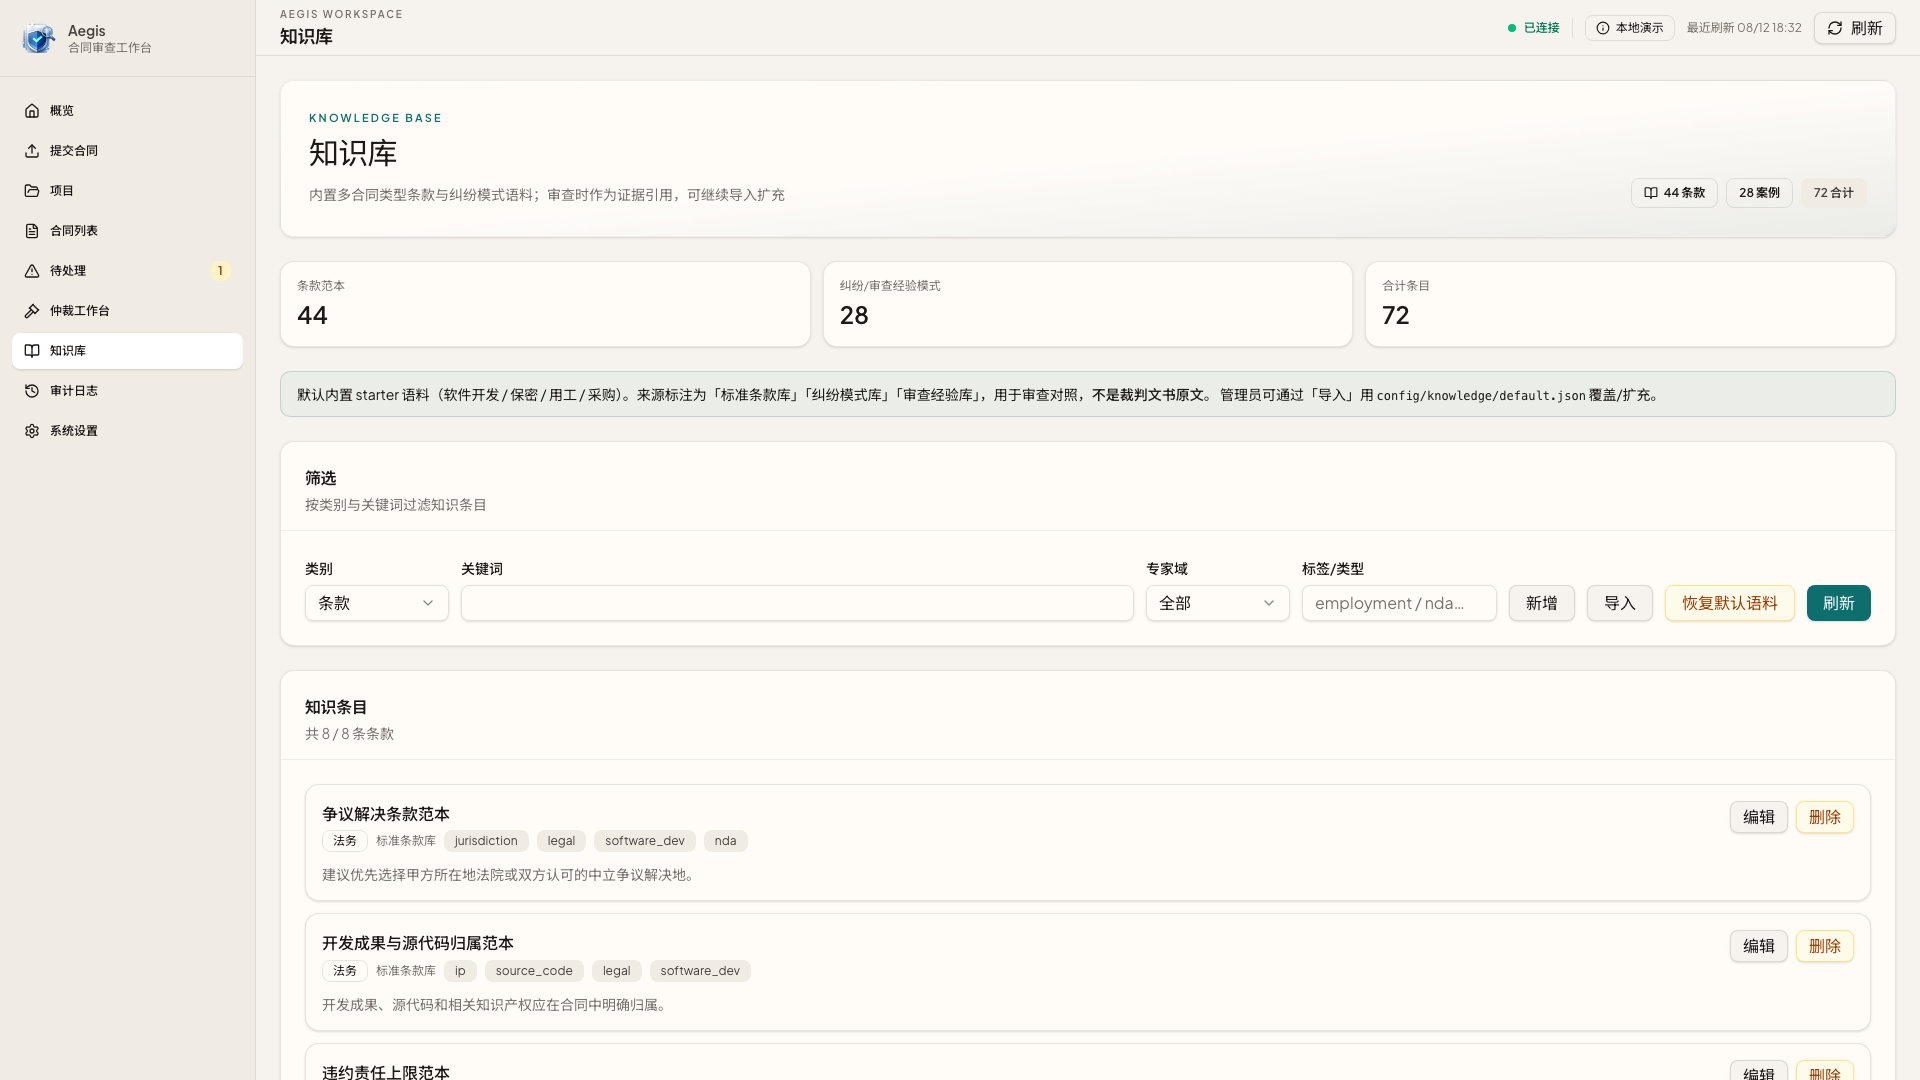Edit the 争议解决条款范本 entry
1920x1080 pixels.
tap(1759, 817)
